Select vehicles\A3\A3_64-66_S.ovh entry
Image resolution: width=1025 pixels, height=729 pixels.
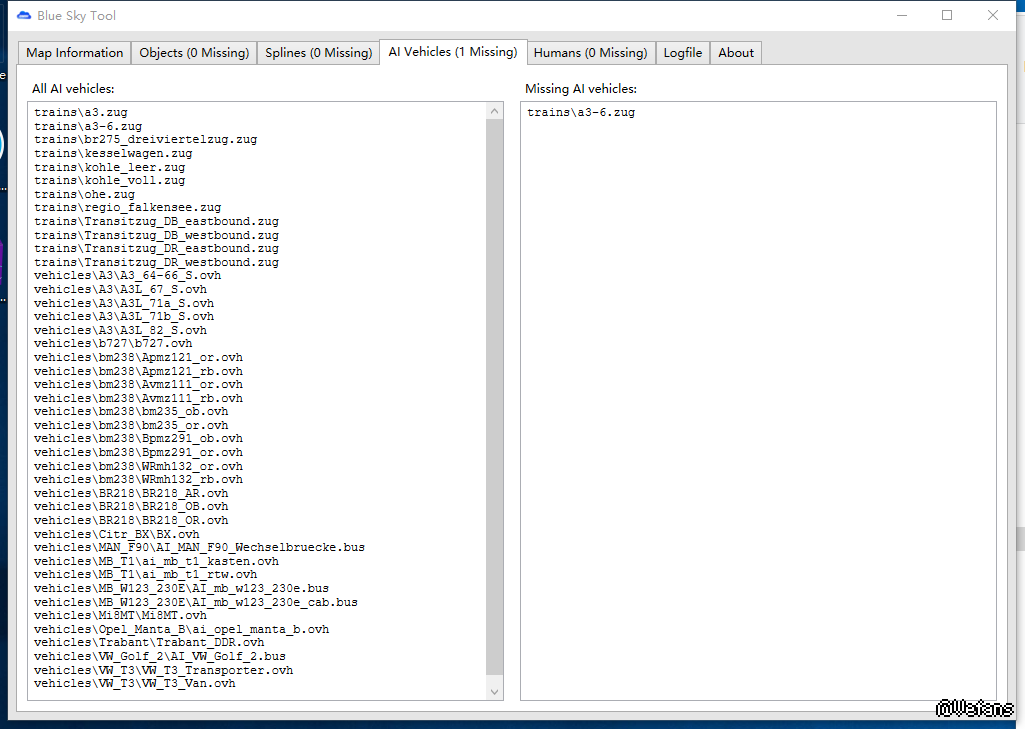127,275
